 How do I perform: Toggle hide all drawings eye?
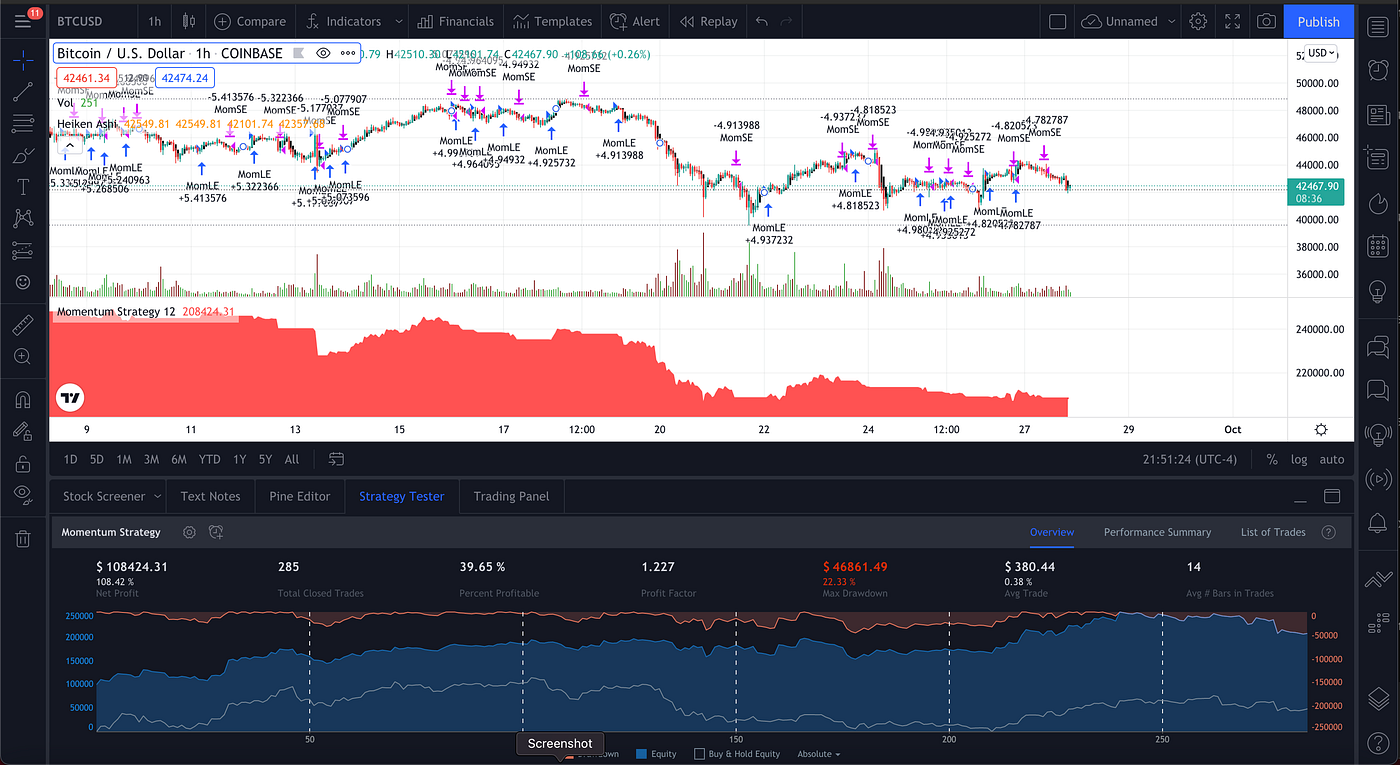(22, 494)
